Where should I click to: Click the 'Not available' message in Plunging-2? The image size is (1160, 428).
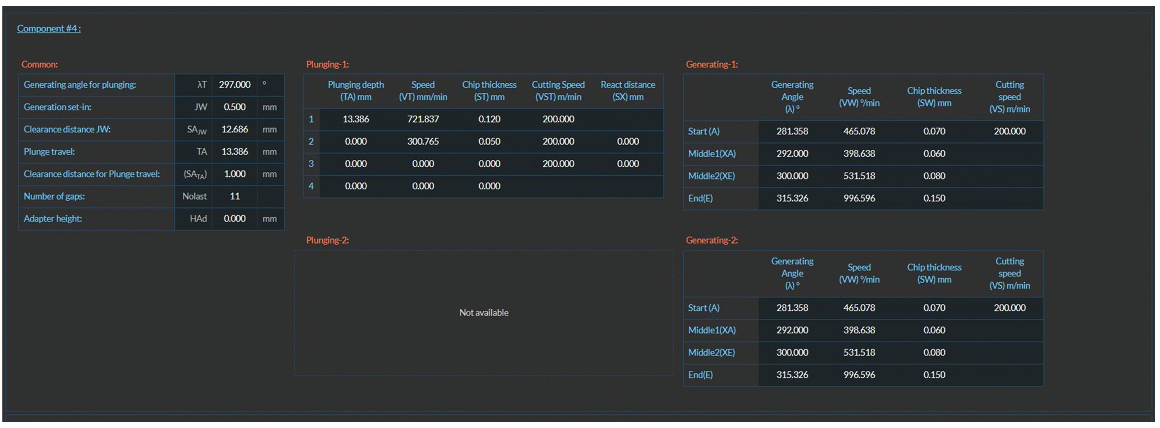[484, 313]
